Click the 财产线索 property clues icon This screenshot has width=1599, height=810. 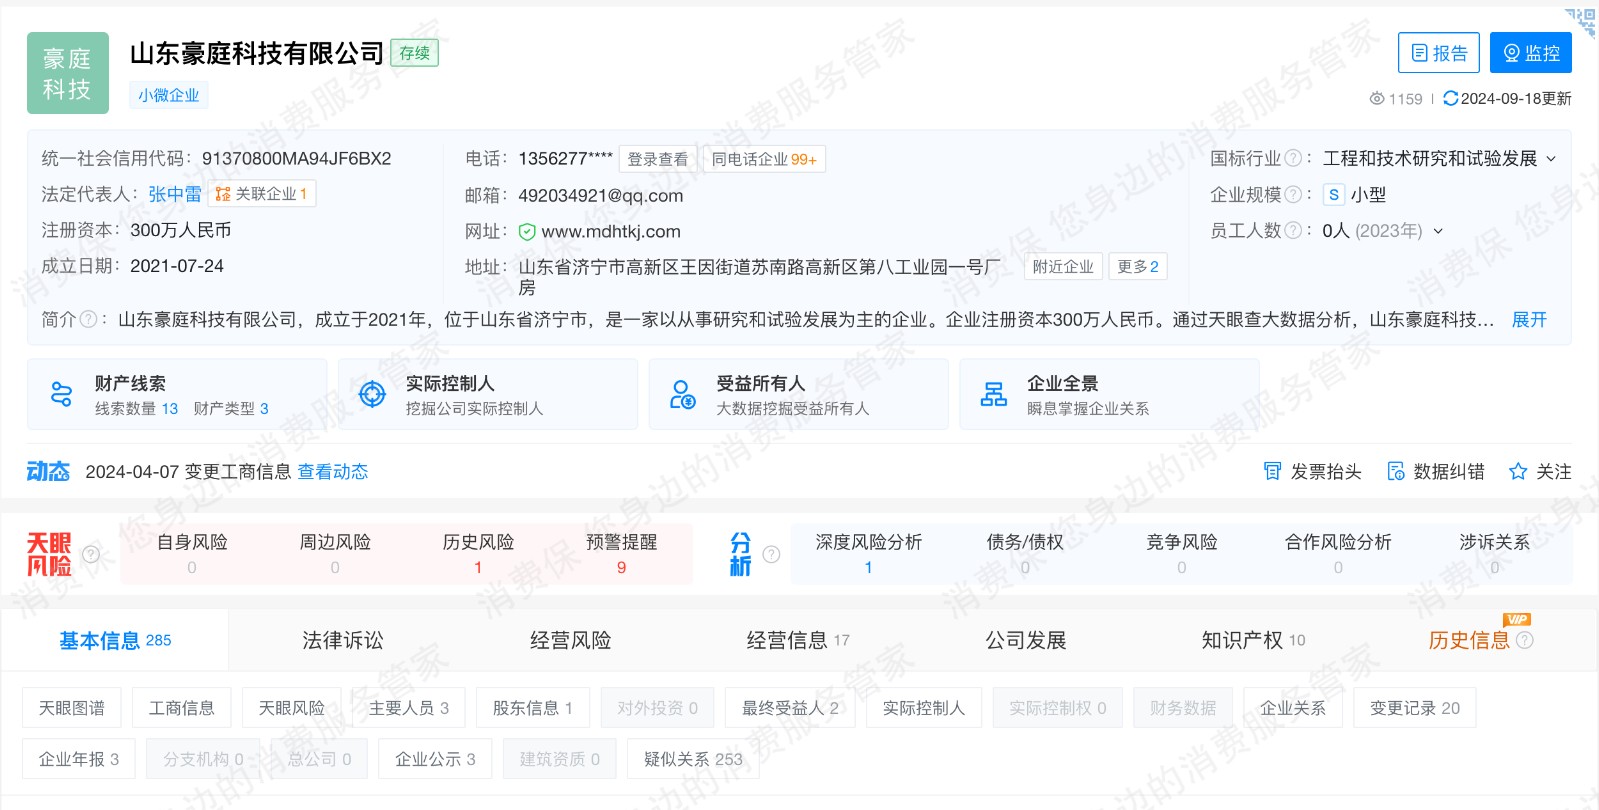(61, 394)
